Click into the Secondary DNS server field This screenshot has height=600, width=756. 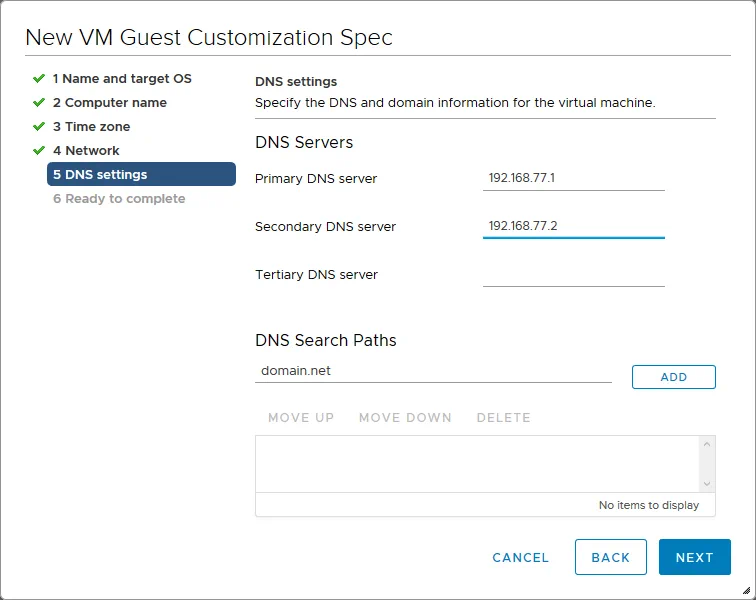573,227
